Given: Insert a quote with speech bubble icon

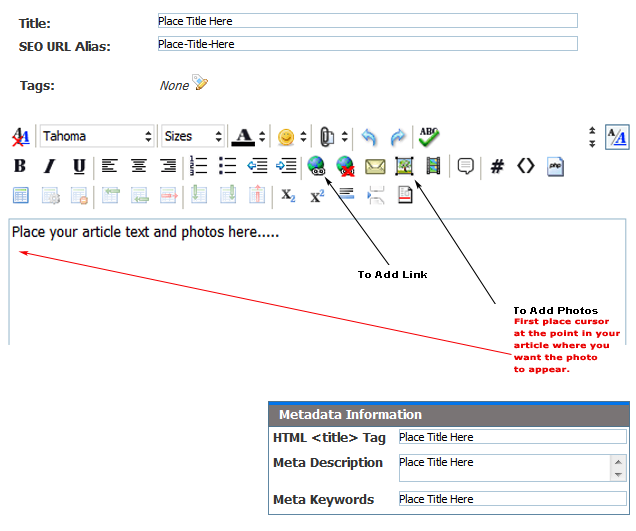Looking at the screenshot, I should (465, 166).
